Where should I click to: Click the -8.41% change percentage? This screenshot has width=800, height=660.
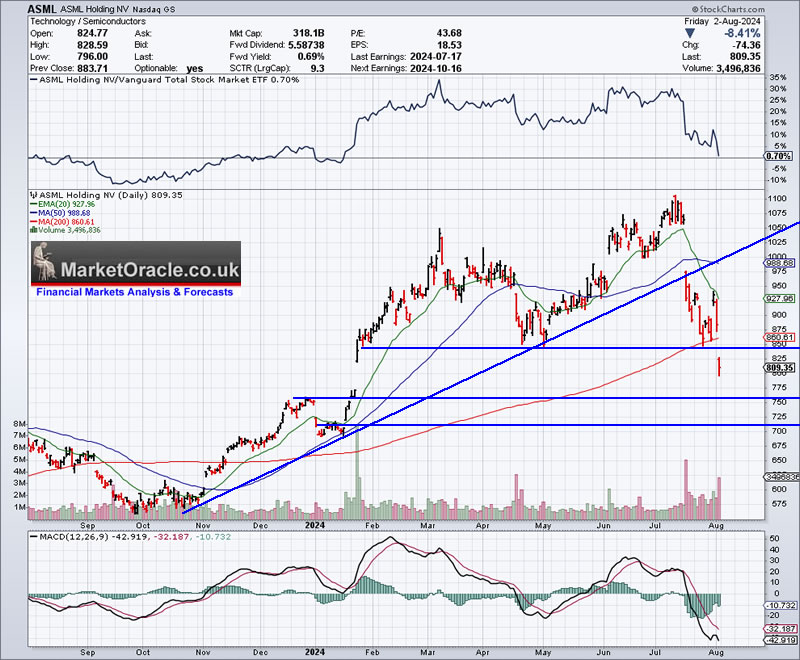[x=742, y=33]
